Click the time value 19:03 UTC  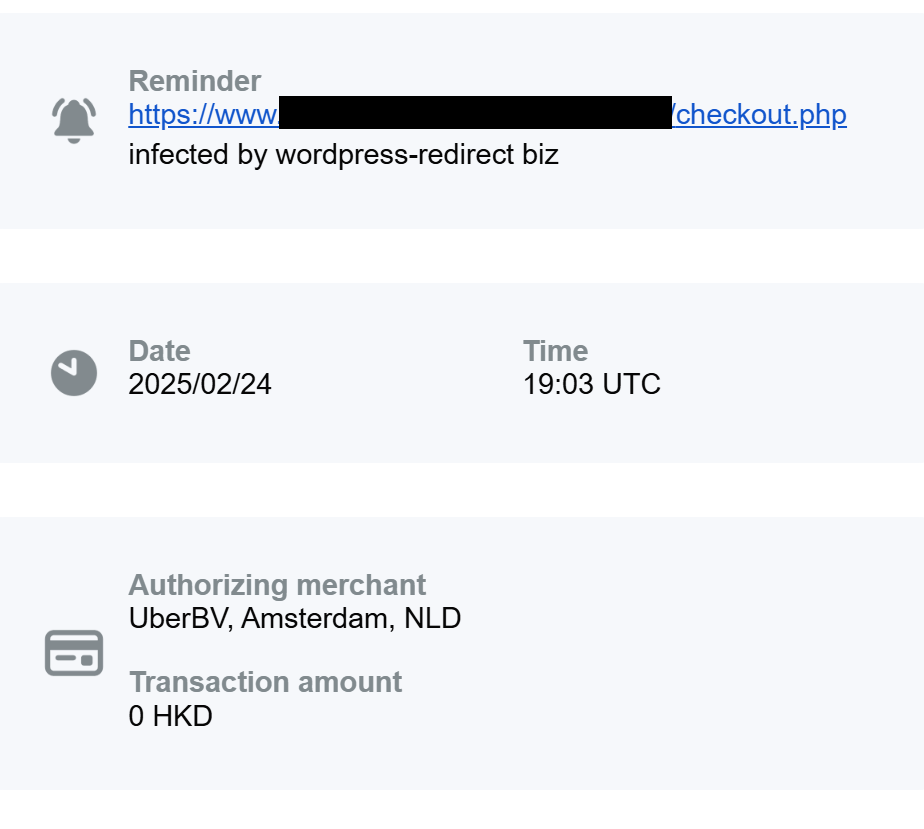(591, 384)
